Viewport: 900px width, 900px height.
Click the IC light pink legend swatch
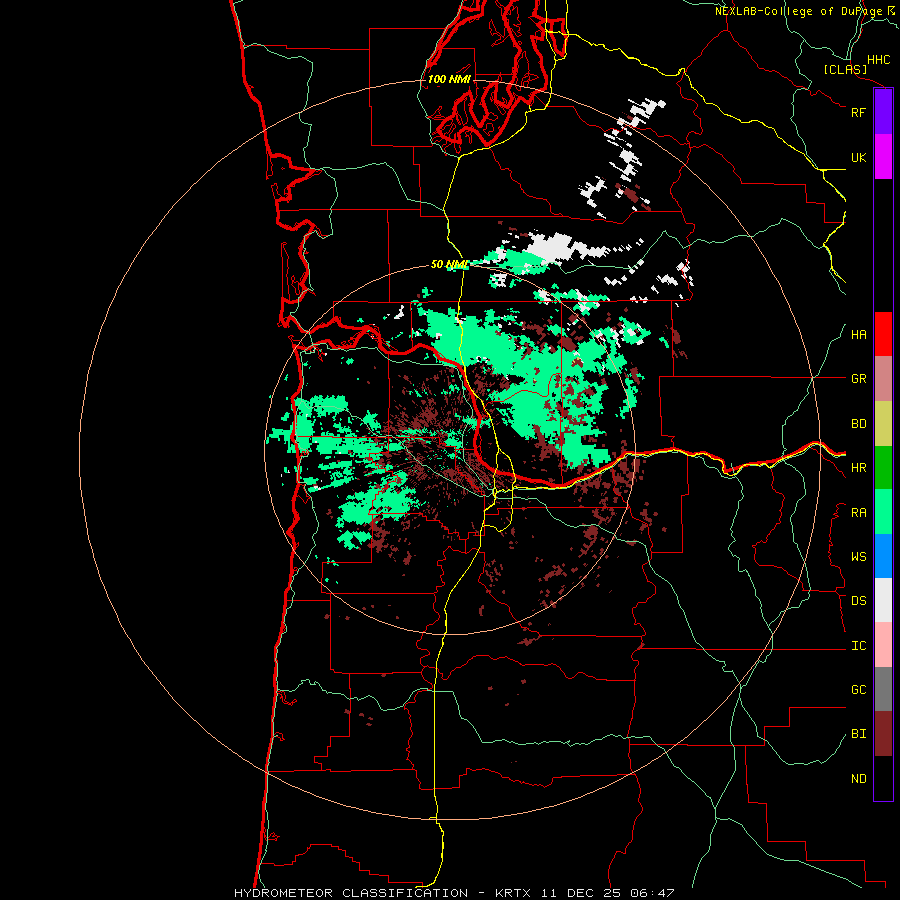click(x=883, y=645)
